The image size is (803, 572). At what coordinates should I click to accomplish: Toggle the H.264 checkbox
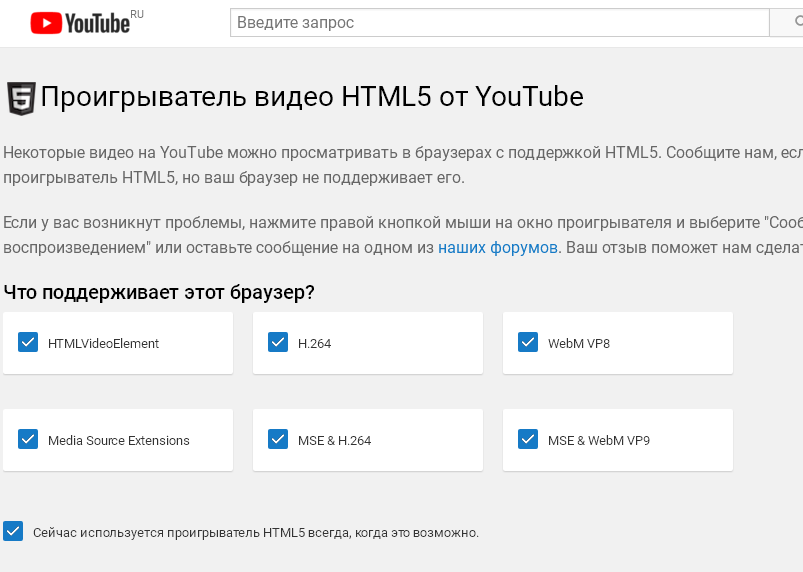[278, 342]
